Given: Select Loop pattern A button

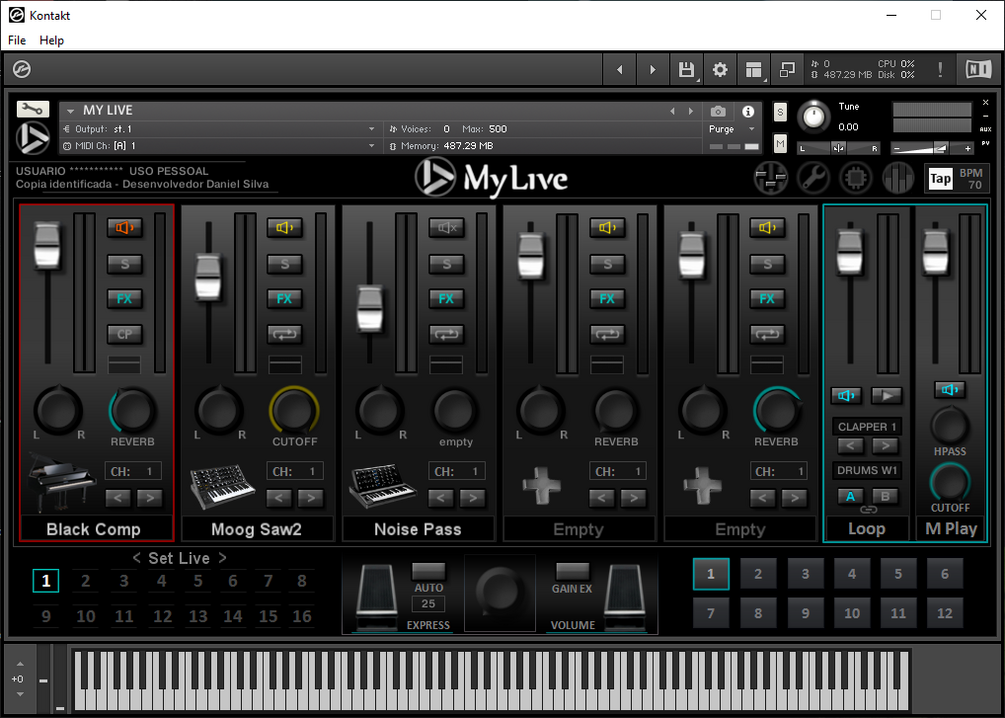Looking at the screenshot, I should pyautogui.click(x=851, y=496).
